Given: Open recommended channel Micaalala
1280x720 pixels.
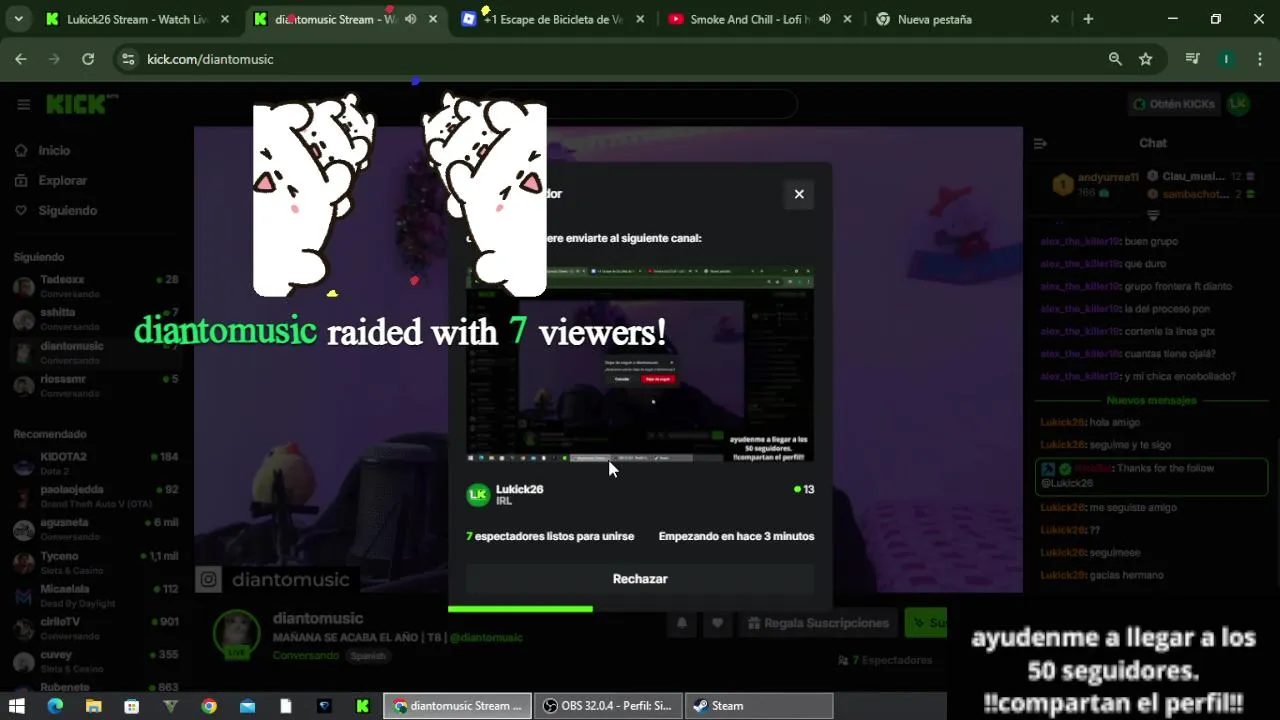Looking at the screenshot, I should coord(96,595).
